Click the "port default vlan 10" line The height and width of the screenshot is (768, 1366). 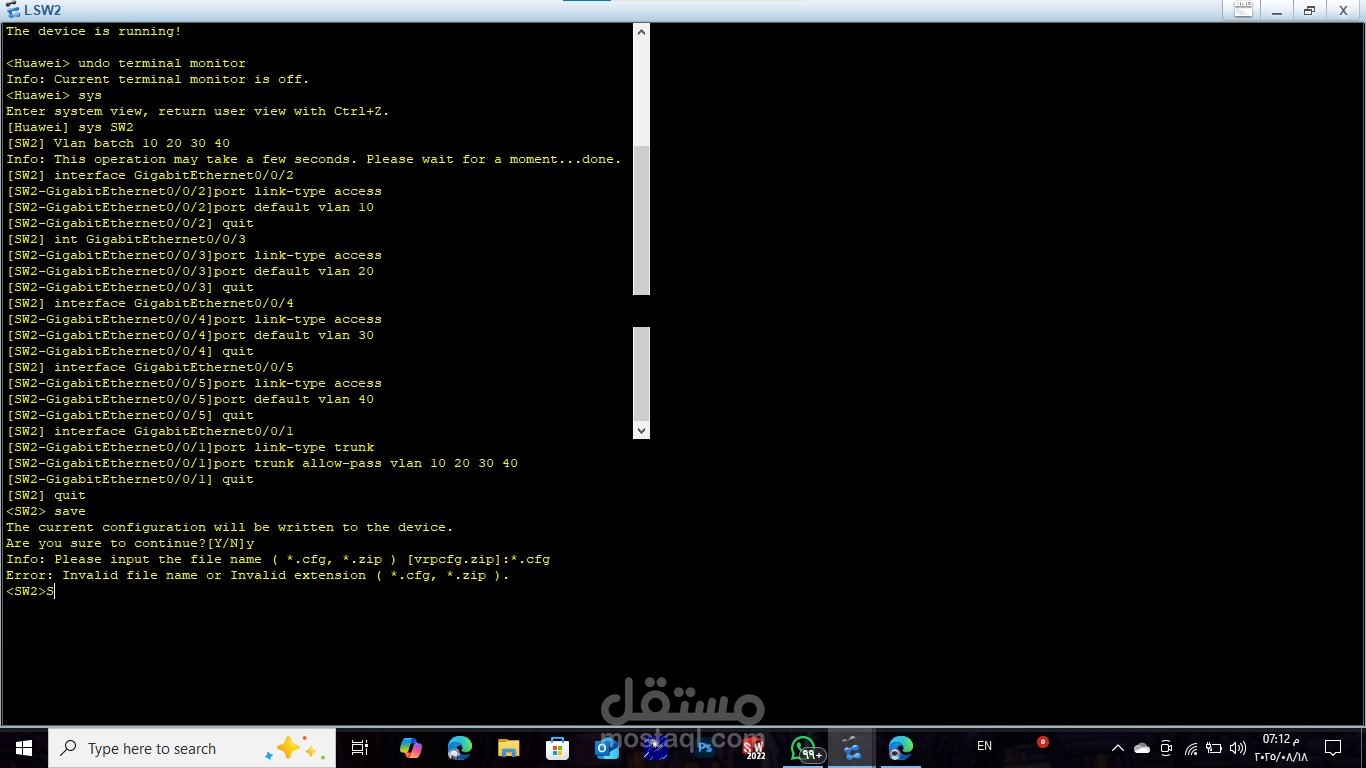point(190,207)
